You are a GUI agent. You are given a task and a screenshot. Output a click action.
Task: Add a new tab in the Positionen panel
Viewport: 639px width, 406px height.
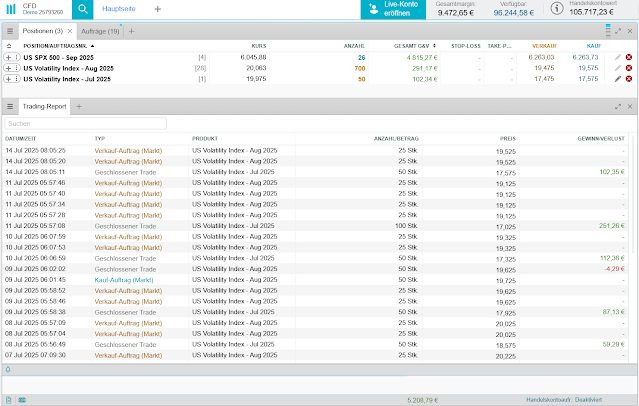[131, 31]
